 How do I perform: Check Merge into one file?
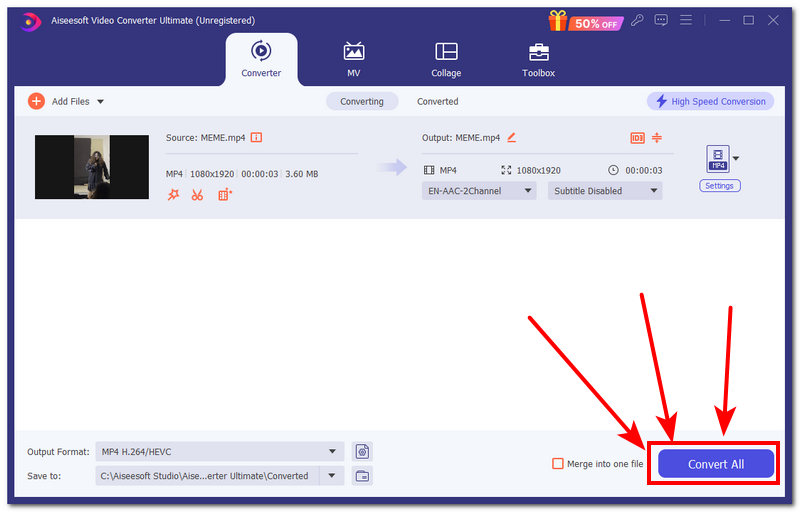(x=558, y=464)
